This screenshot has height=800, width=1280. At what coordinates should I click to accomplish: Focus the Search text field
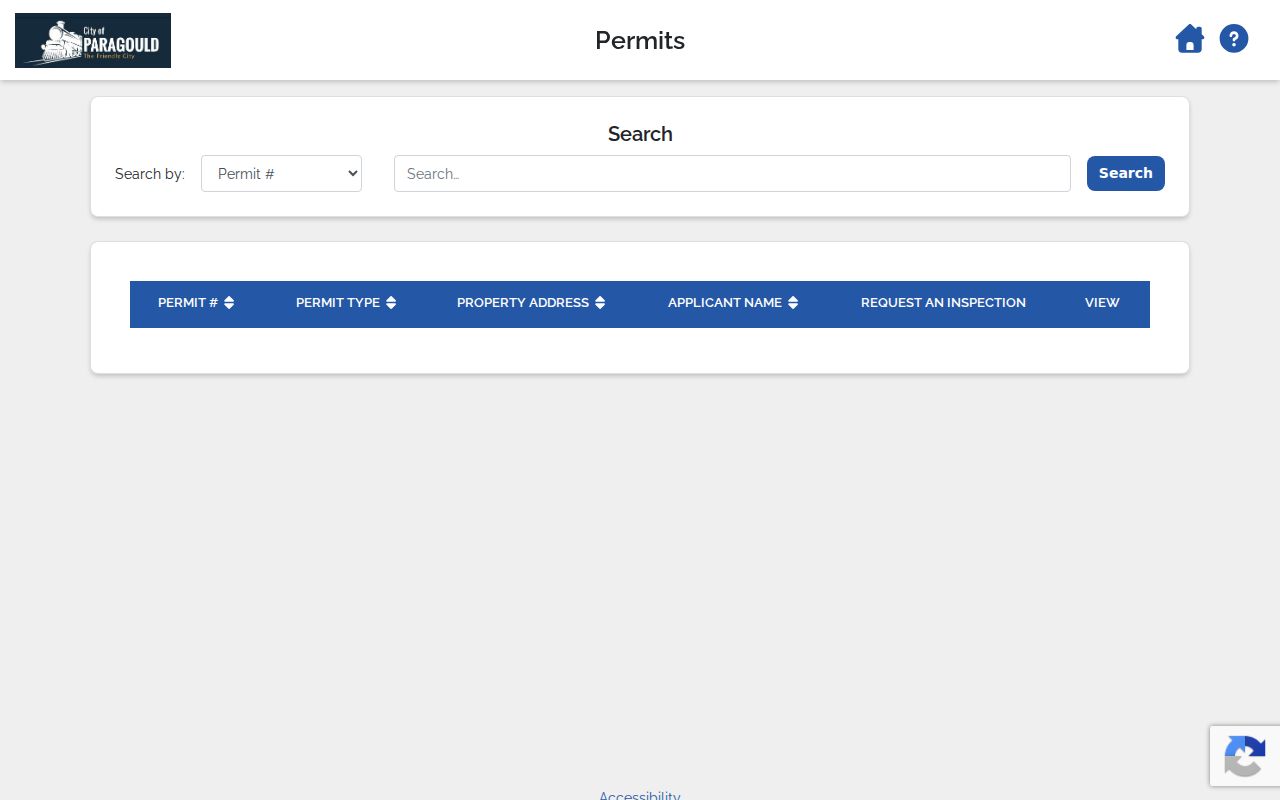[x=732, y=173]
